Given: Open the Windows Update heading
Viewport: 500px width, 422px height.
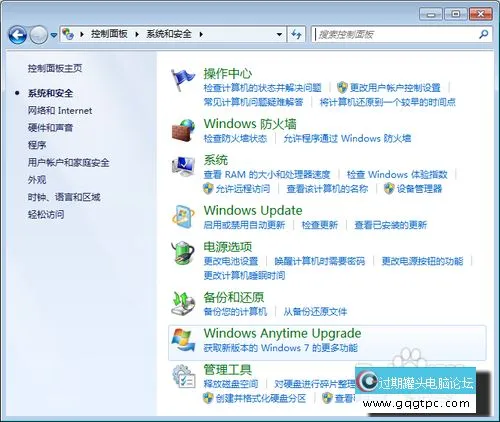Looking at the screenshot, I should 253,211.
